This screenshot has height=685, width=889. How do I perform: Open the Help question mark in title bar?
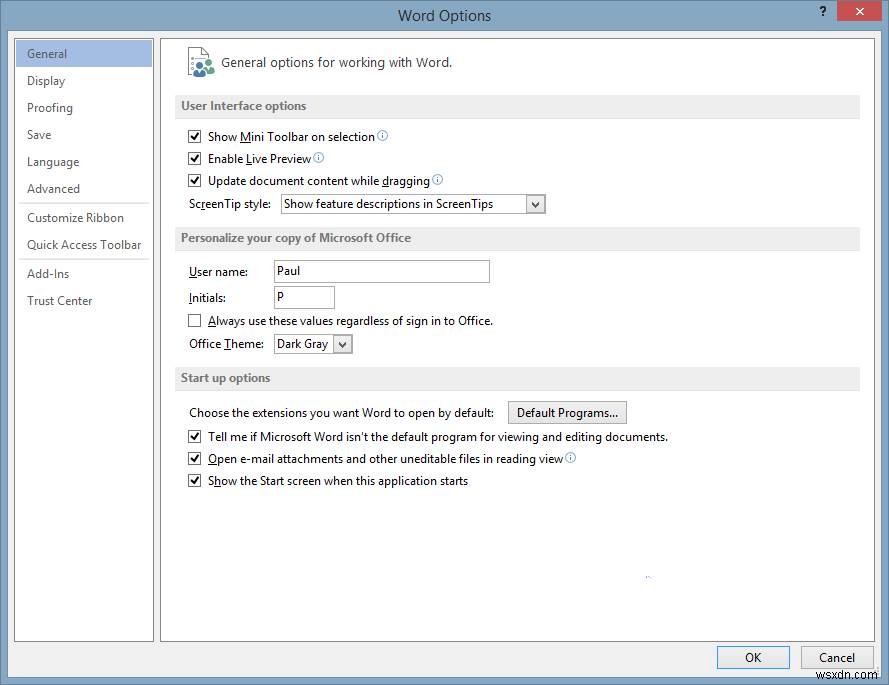[x=823, y=11]
